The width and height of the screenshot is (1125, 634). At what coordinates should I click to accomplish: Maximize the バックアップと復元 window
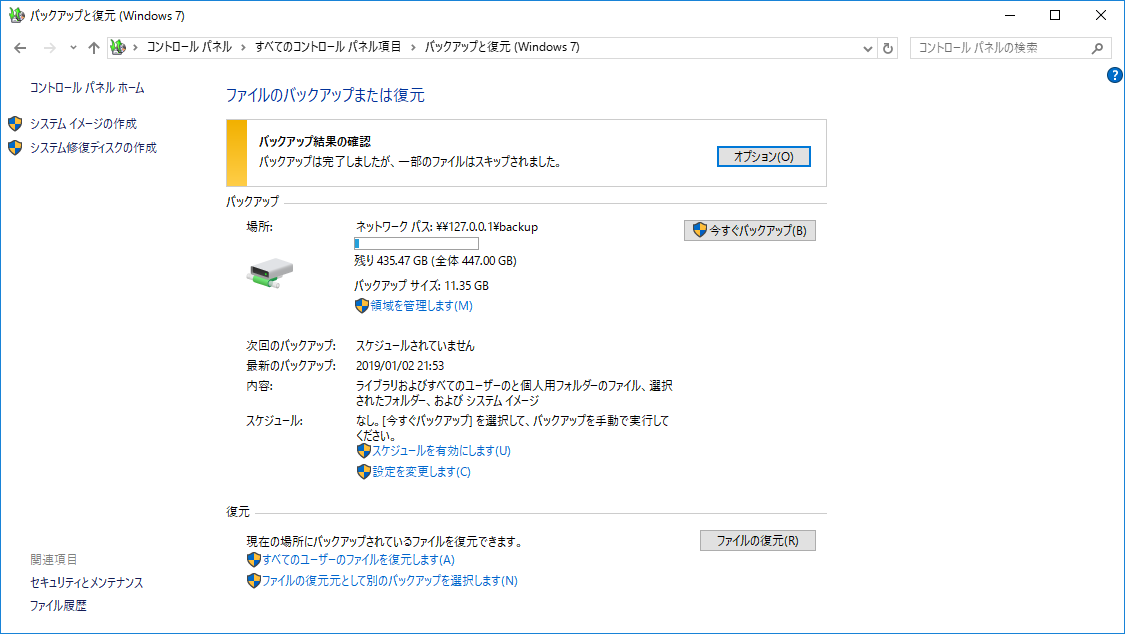pos(1055,15)
